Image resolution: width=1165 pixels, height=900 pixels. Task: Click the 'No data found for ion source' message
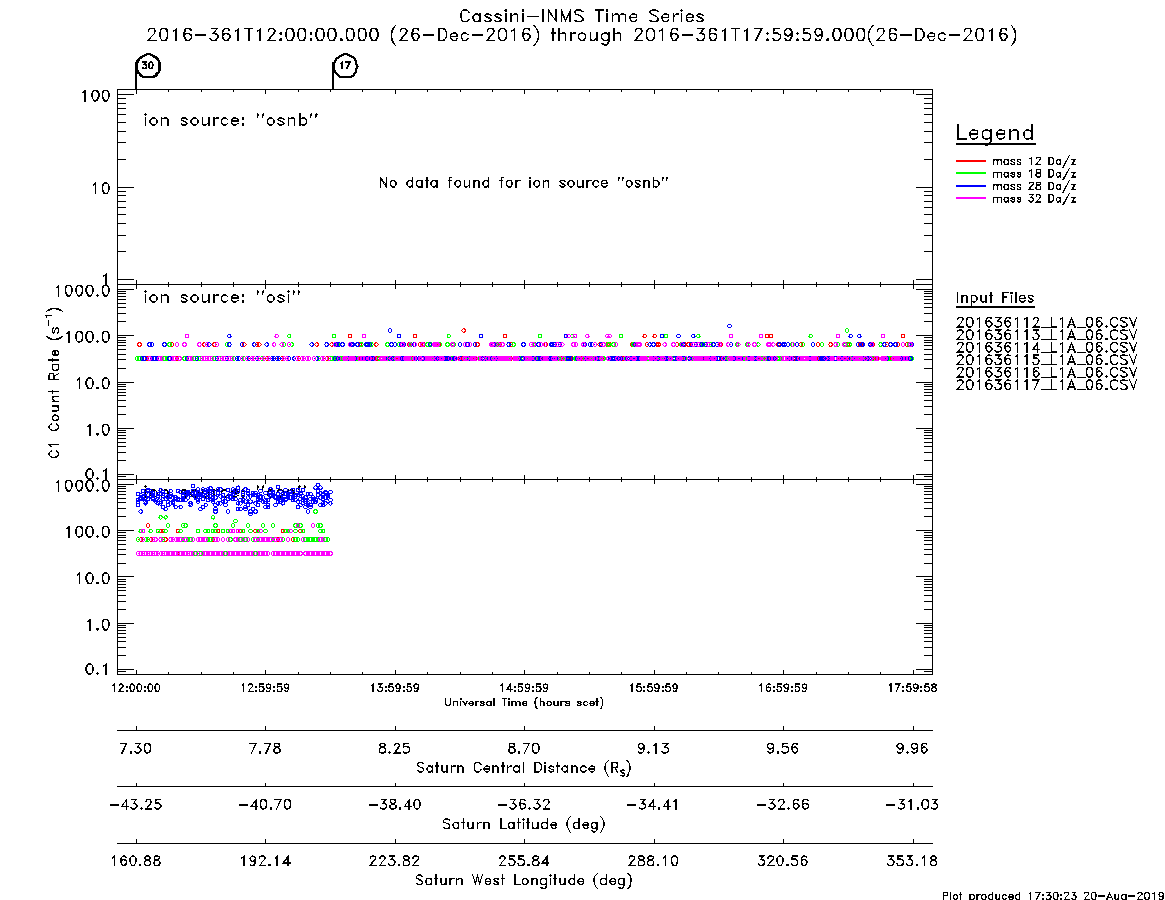point(524,183)
